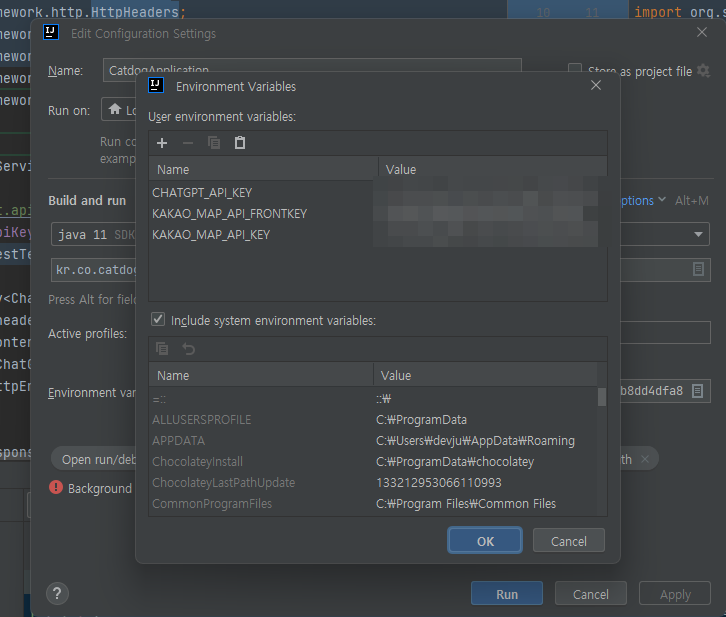Click home icon in Run on field
726x617 pixels.
click(115, 109)
